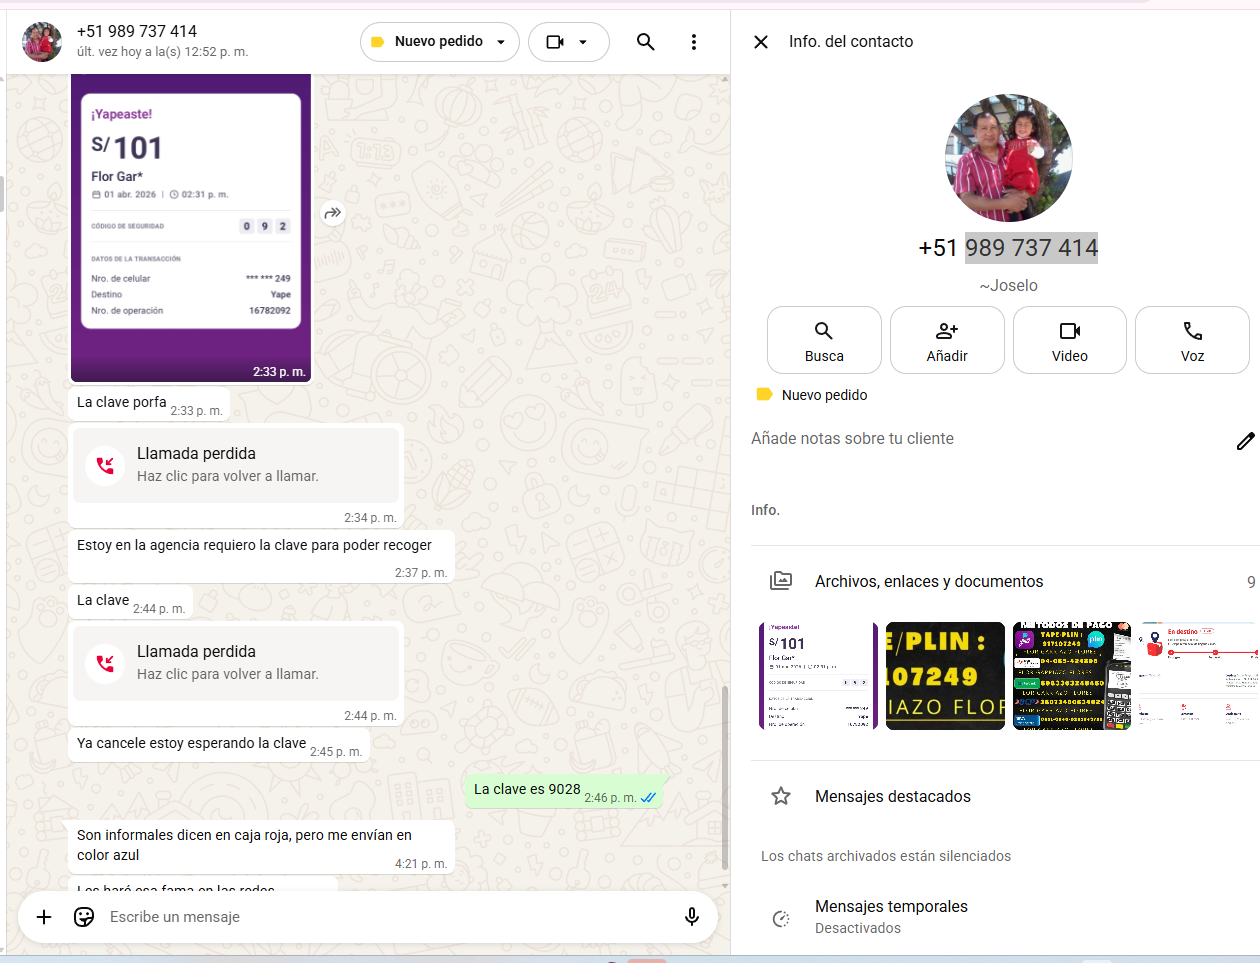Open the chat options three-dot menu
Image resolution: width=1260 pixels, height=963 pixels.
pyautogui.click(x=694, y=42)
